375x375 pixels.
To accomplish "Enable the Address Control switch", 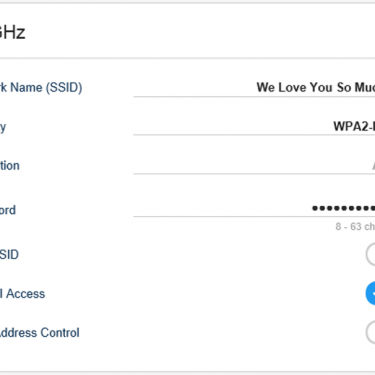I will tap(370, 332).
